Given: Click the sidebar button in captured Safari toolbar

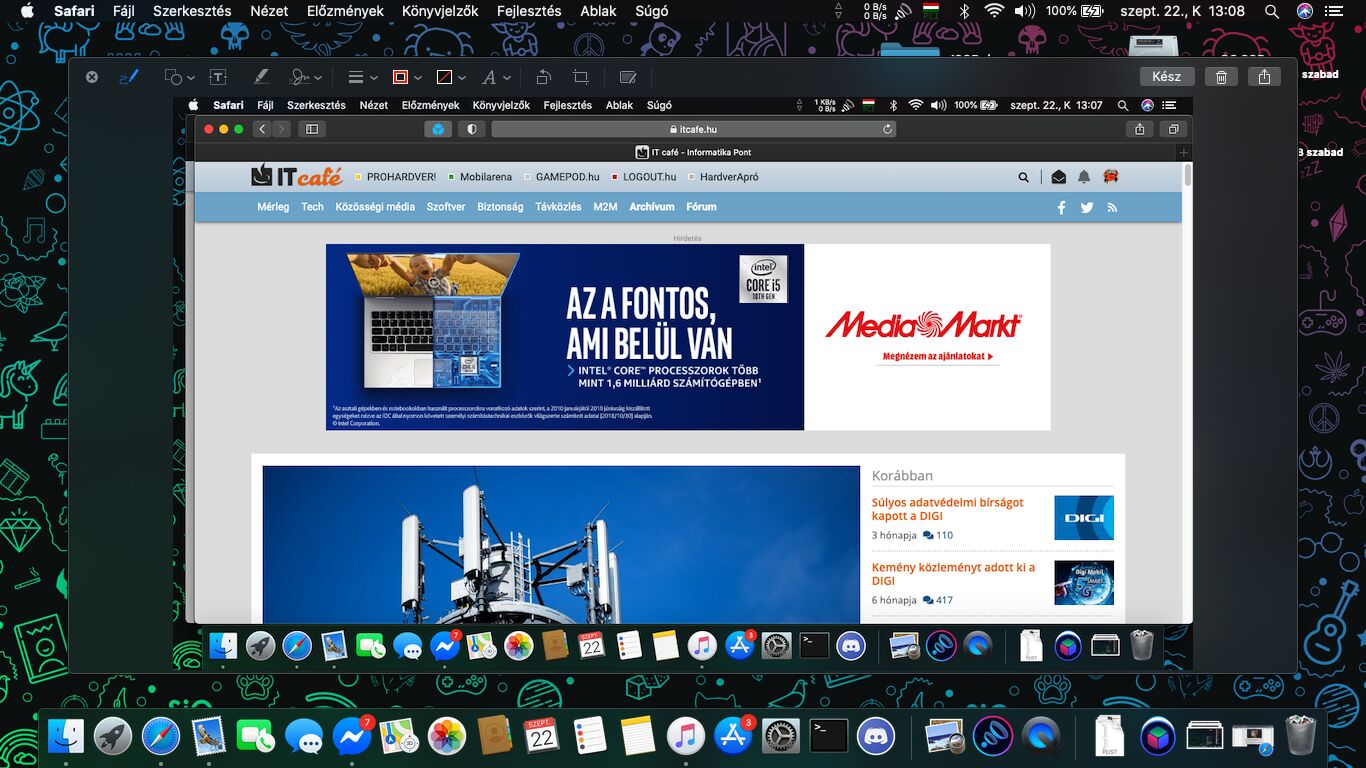Looking at the screenshot, I should coord(312,129).
